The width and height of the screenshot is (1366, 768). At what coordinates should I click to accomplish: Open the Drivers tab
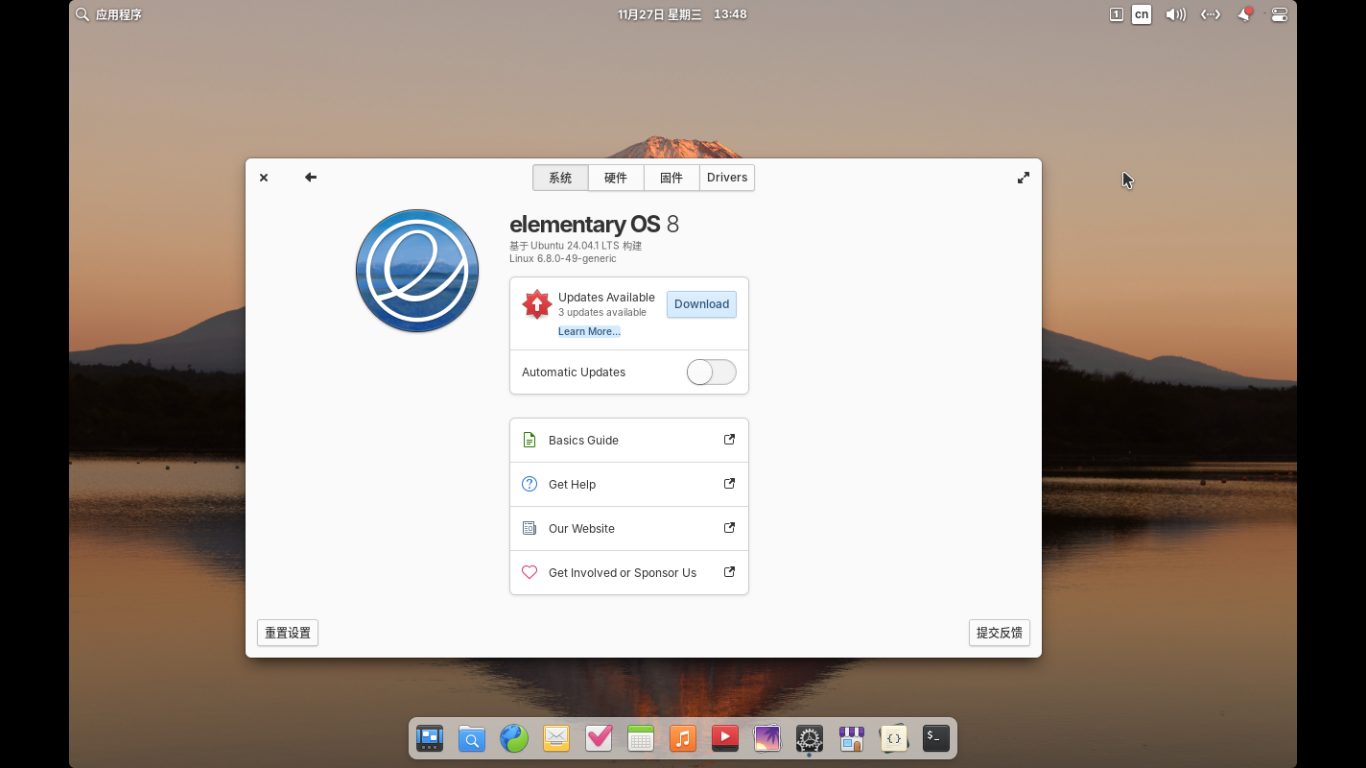pos(727,178)
